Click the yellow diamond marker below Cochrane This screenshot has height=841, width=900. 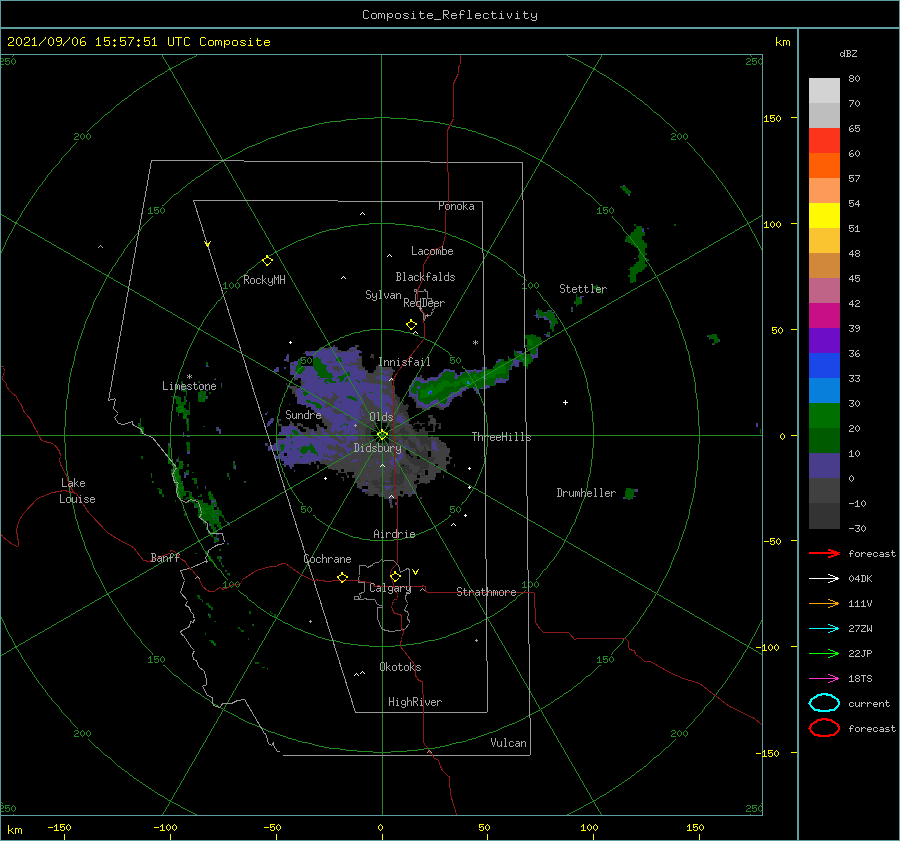tap(343, 577)
